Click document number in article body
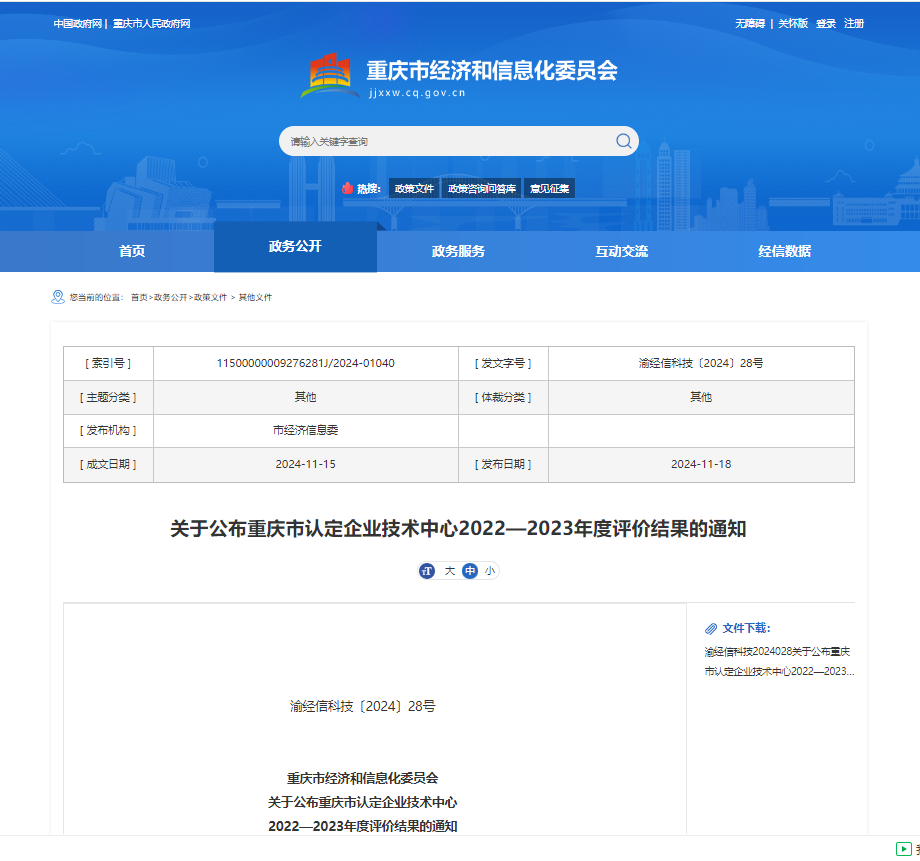This screenshot has height=861, width=920. [x=363, y=706]
